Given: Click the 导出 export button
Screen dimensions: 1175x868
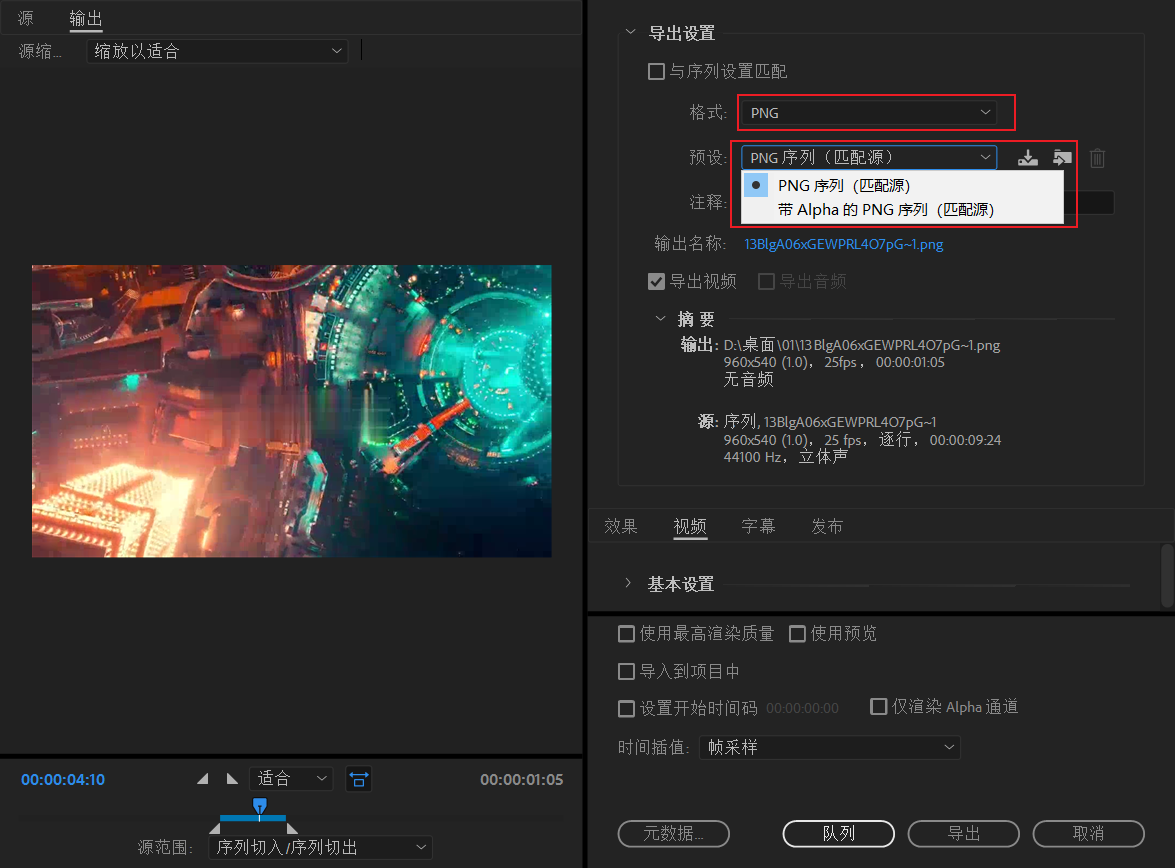Looking at the screenshot, I should tap(964, 834).
